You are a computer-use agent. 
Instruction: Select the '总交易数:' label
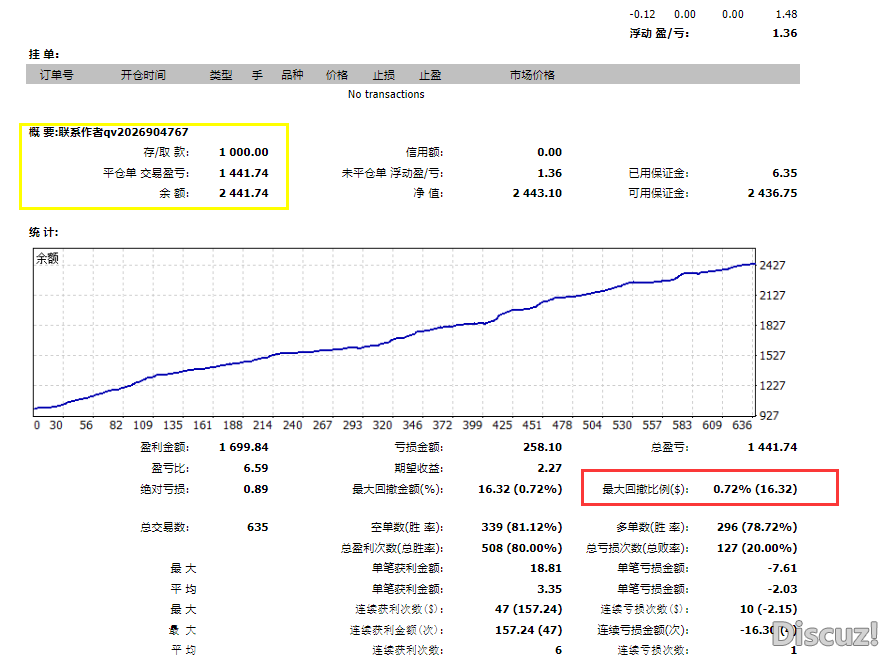pyautogui.click(x=165, y=527)
